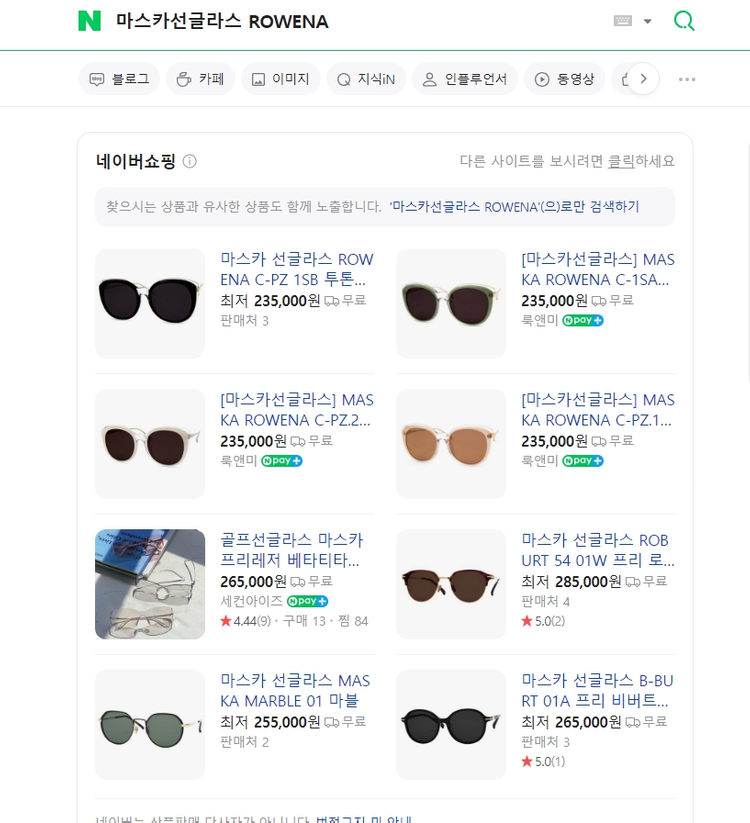The width and height of the screenshot is (750, 823).
Task: Click 다른 사이트를 보시려면 클릭하세요 link
Action: [567, 161]
